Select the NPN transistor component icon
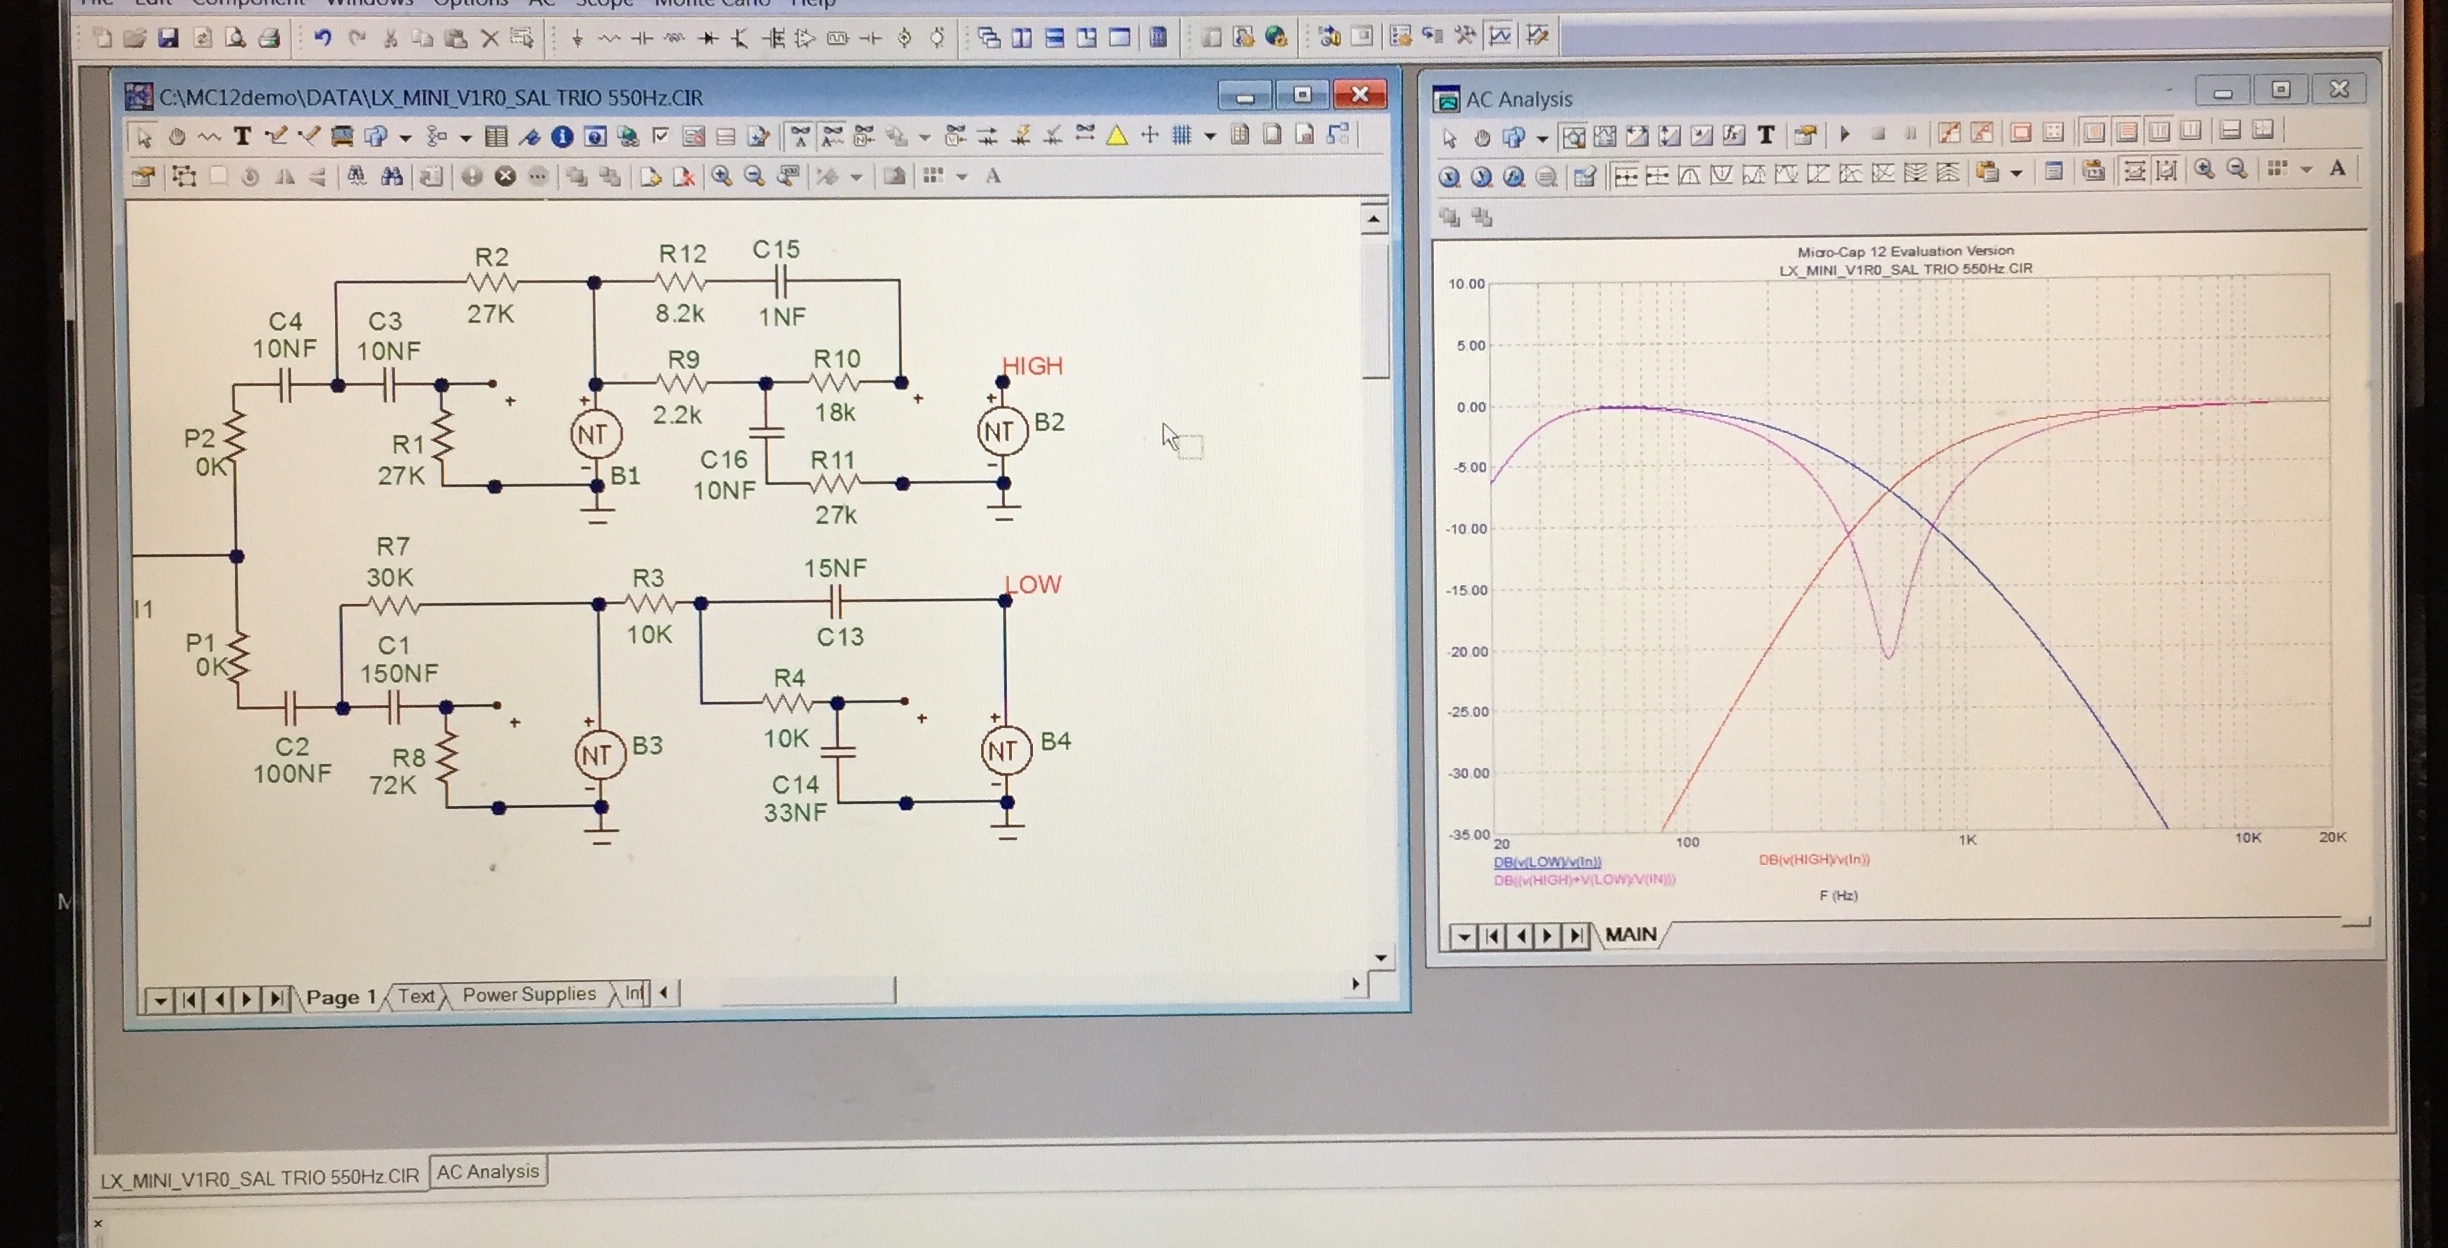2448x1248 pixels. 739,38
